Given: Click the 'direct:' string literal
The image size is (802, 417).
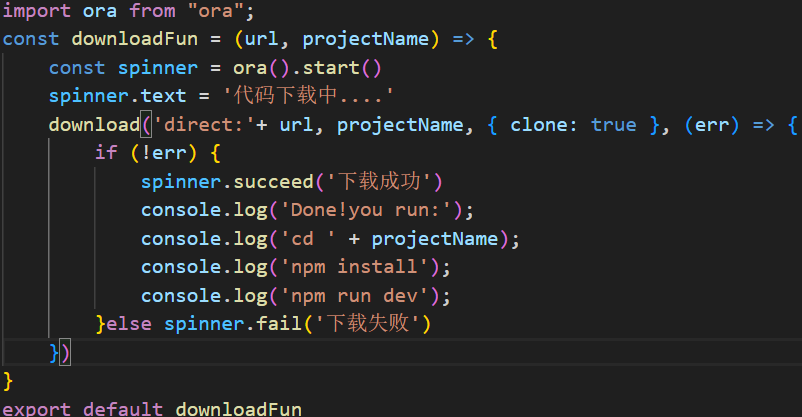Looking at the screenshot, I should click(204, 125).
